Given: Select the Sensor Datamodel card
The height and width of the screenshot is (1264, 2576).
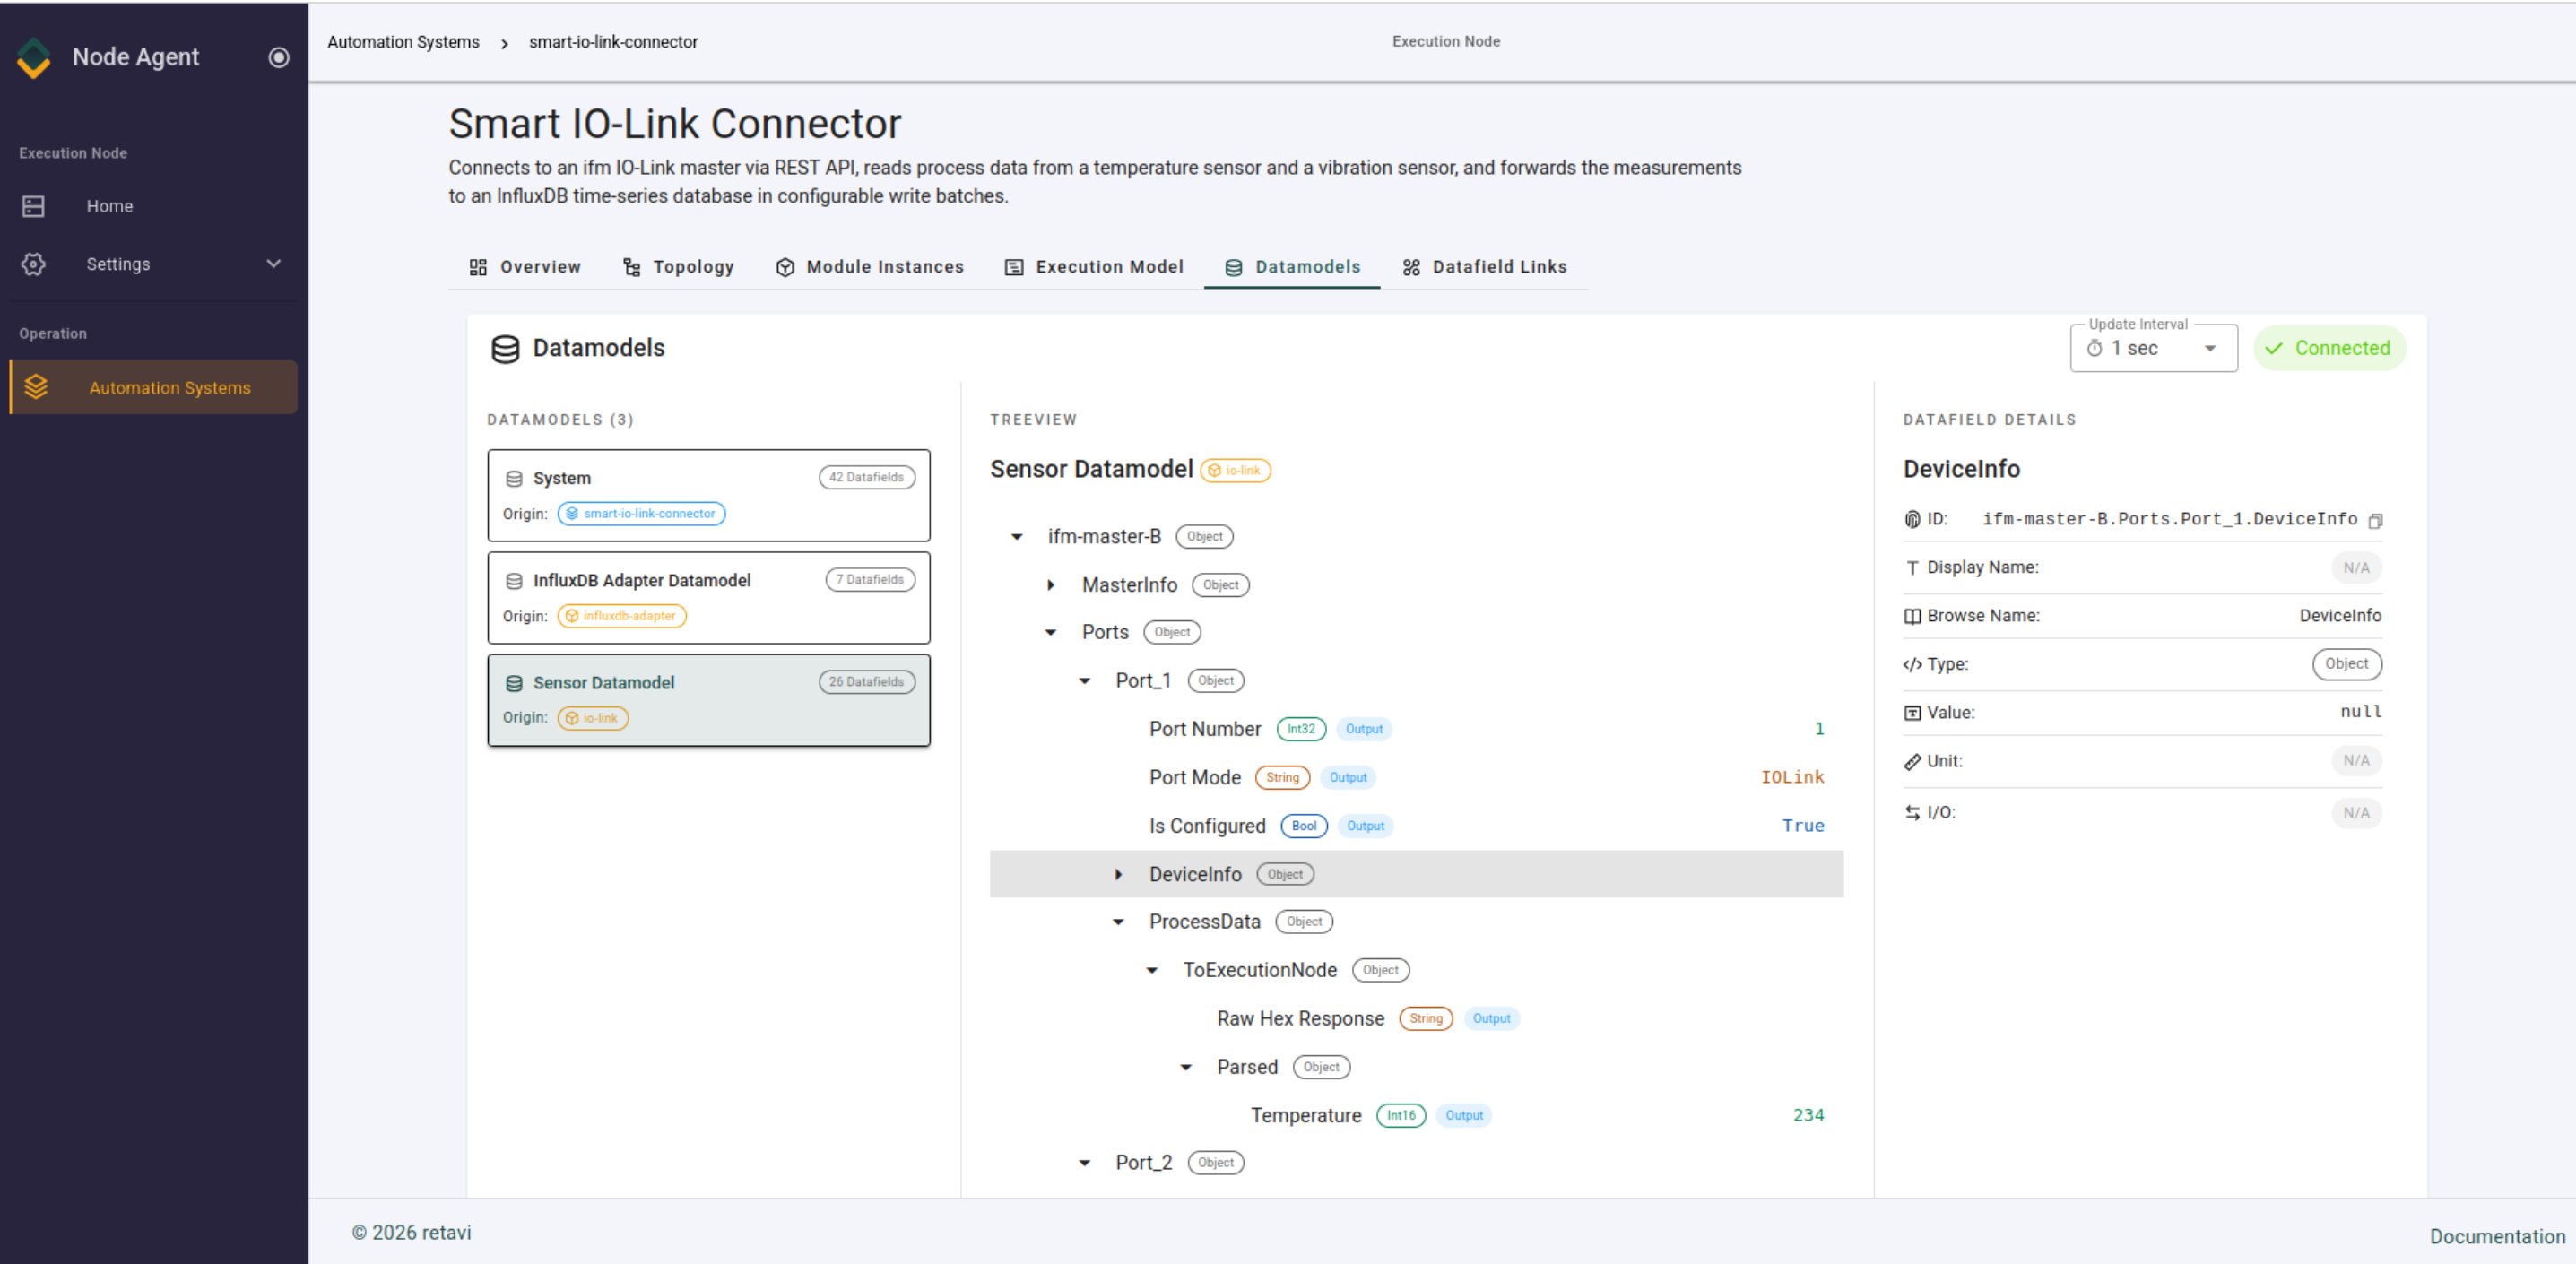Looking at the screenshot, I should (708, 700).
